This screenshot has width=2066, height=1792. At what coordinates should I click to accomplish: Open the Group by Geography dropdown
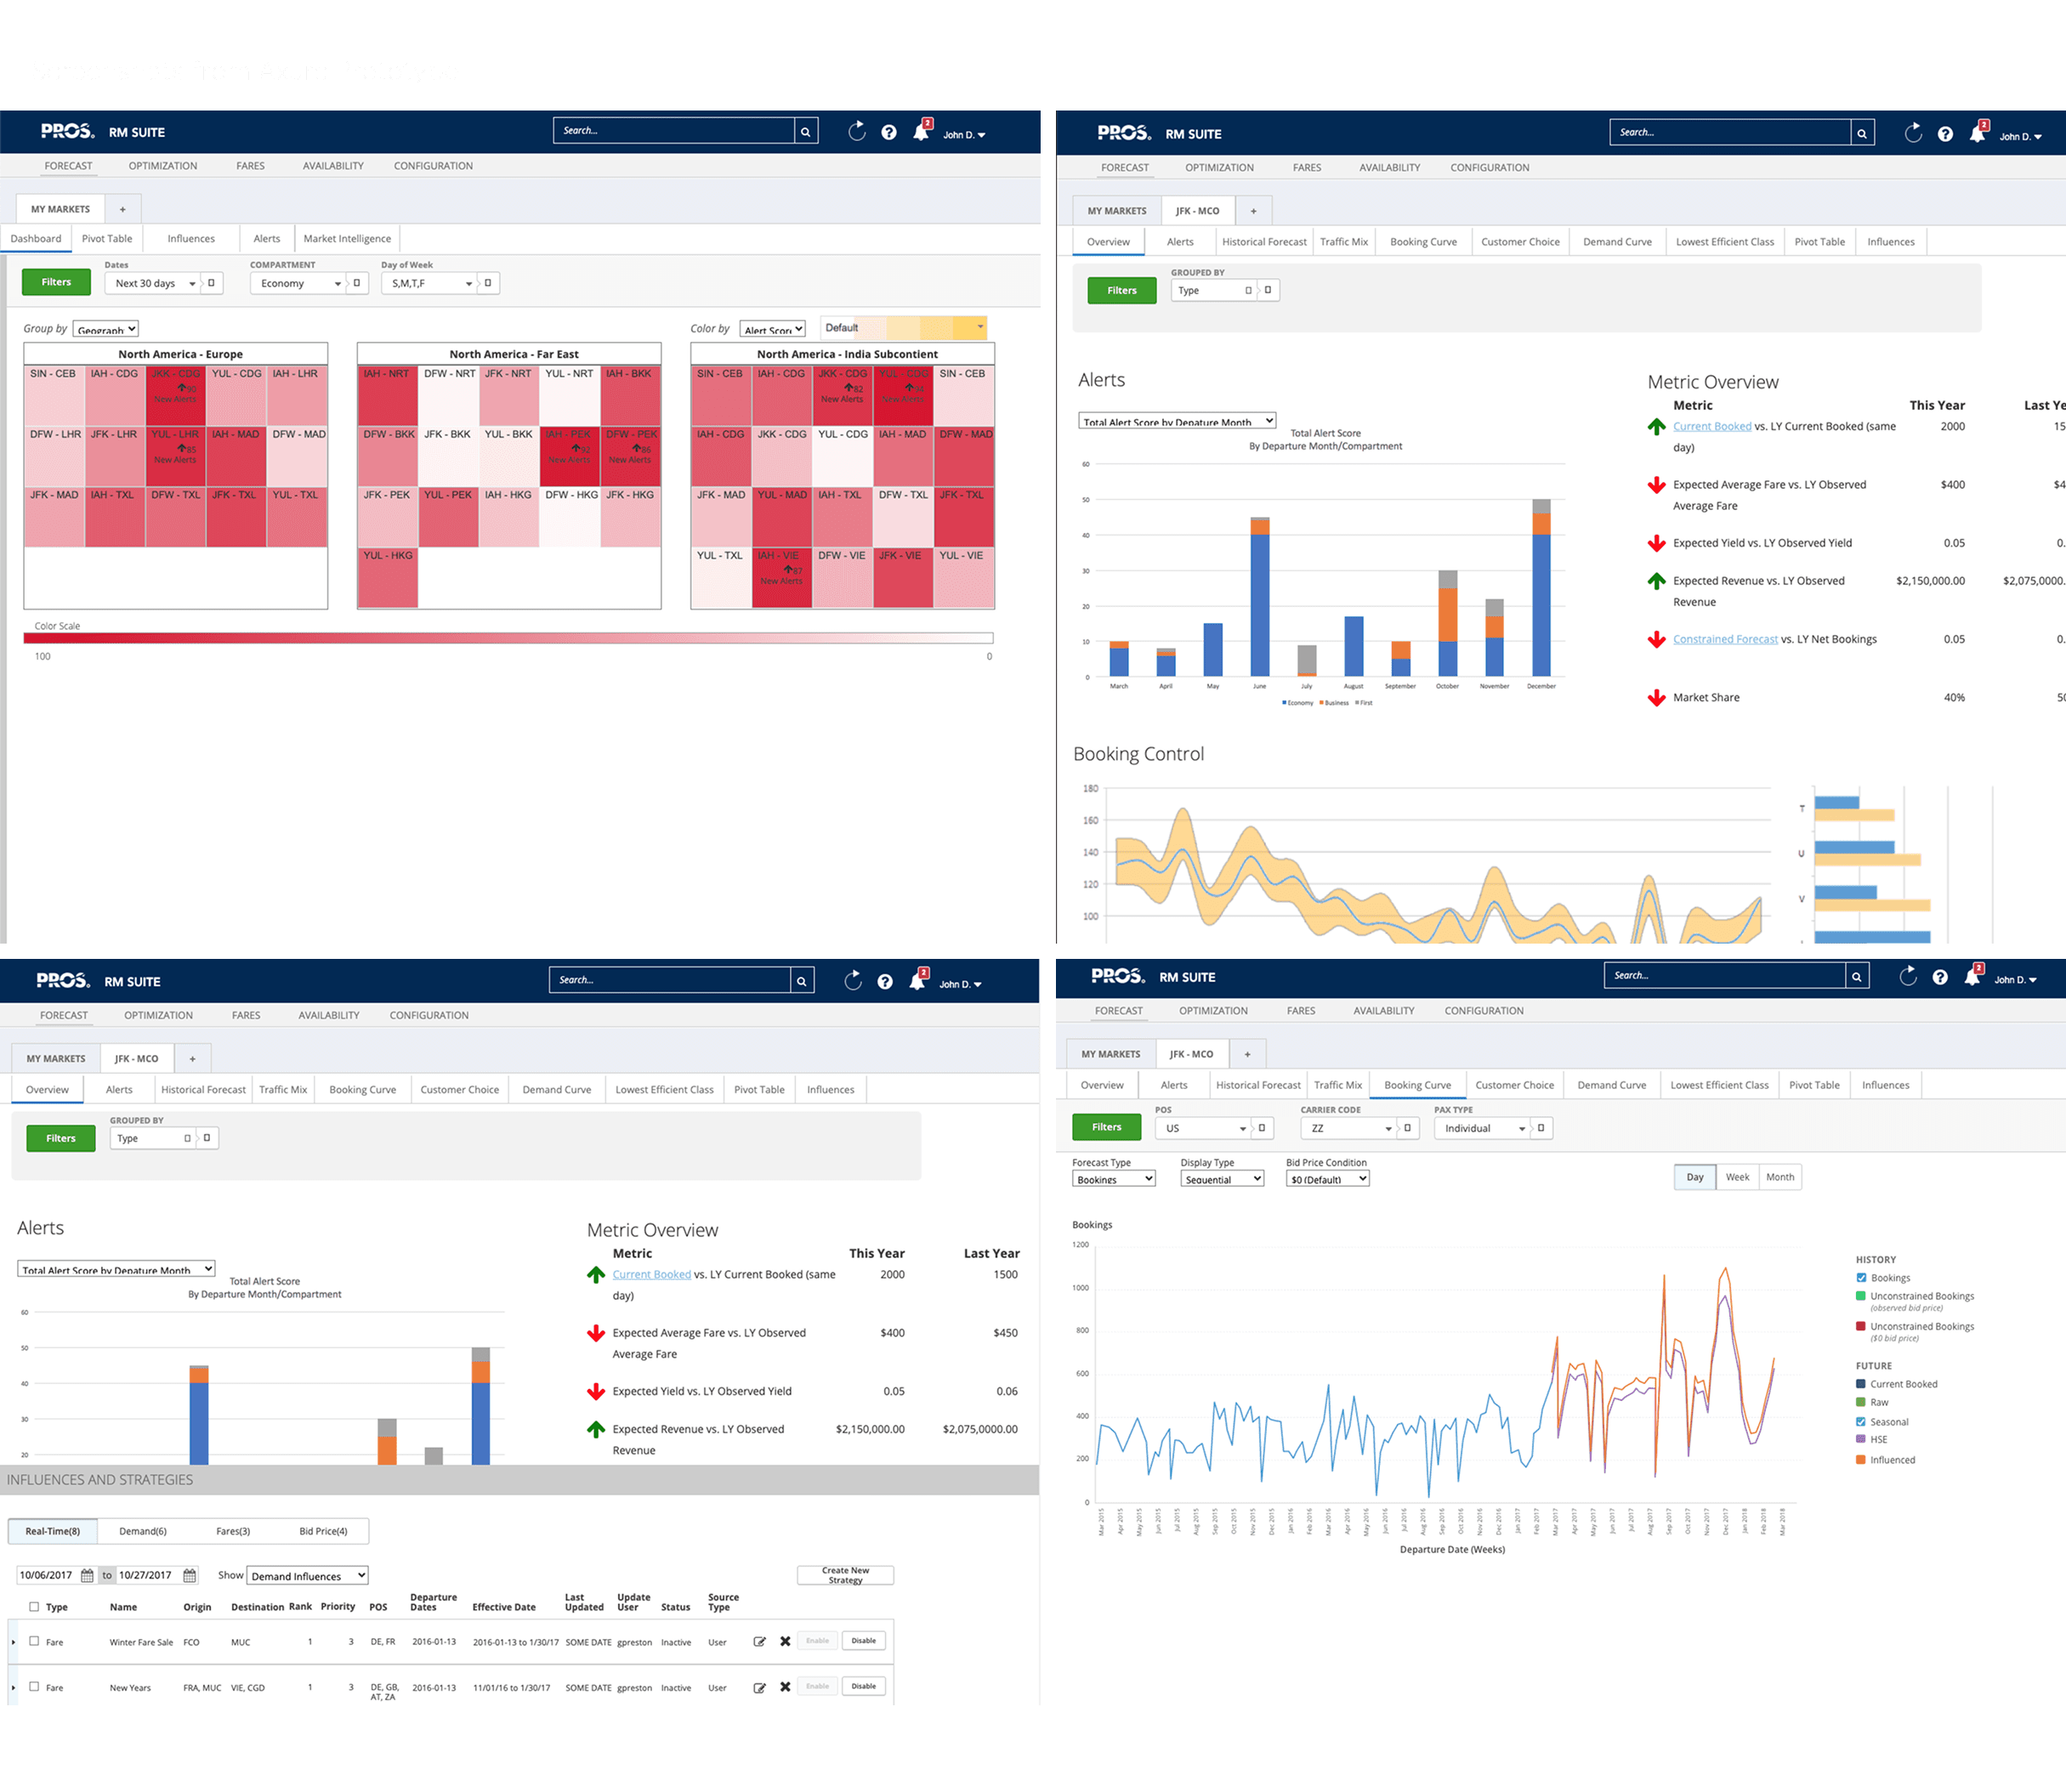pyautogui.click(x=106, y=329)
